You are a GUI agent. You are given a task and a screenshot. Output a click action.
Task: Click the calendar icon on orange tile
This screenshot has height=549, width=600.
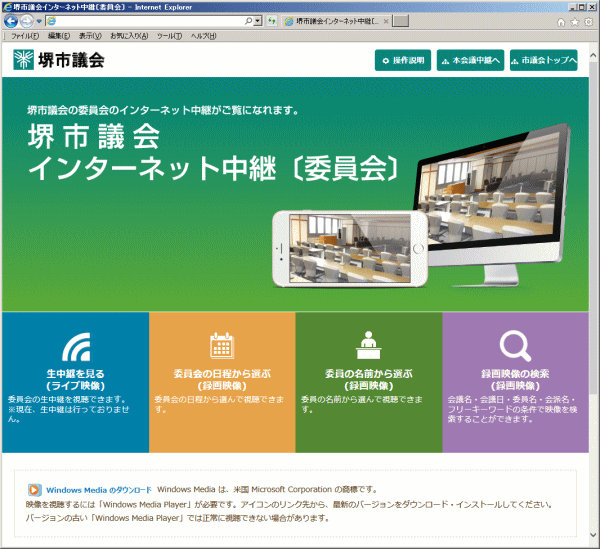pyautogui.click(x=222, y=345)
